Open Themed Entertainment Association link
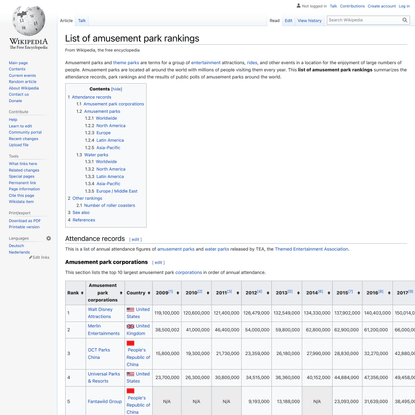The width and height of the screenshot is (415, 415). pos(311,249)
